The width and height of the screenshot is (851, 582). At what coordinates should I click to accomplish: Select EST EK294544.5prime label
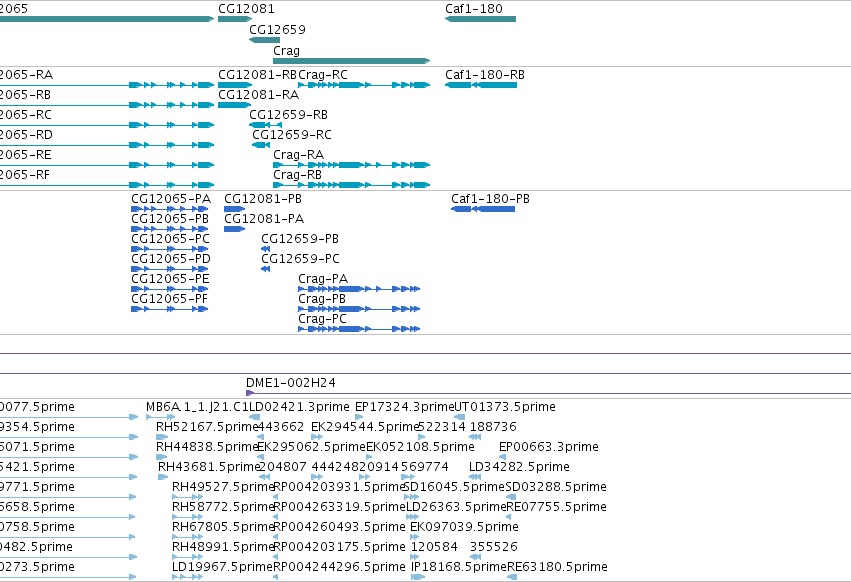pos(365,427)
